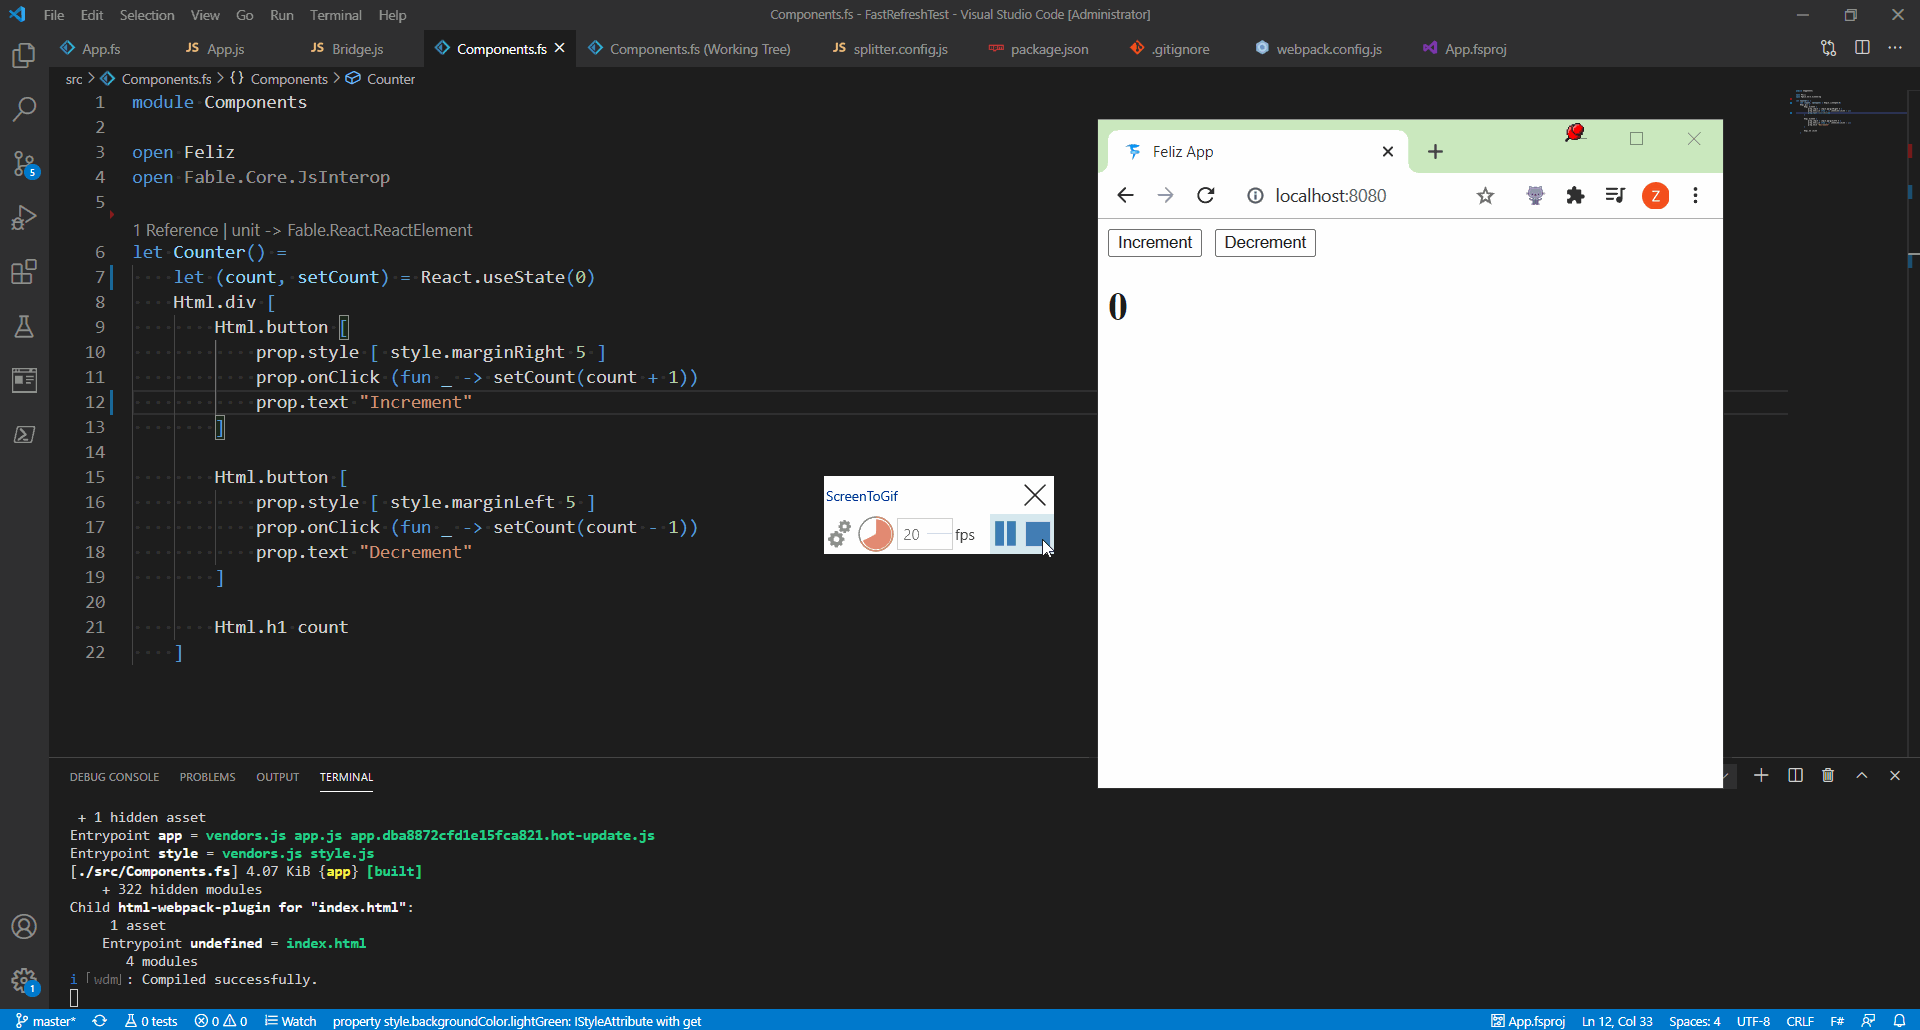Open ScreenToGif recording settings gears
Viewport: 1920px width, 1030px height.
tap(839, 534)
